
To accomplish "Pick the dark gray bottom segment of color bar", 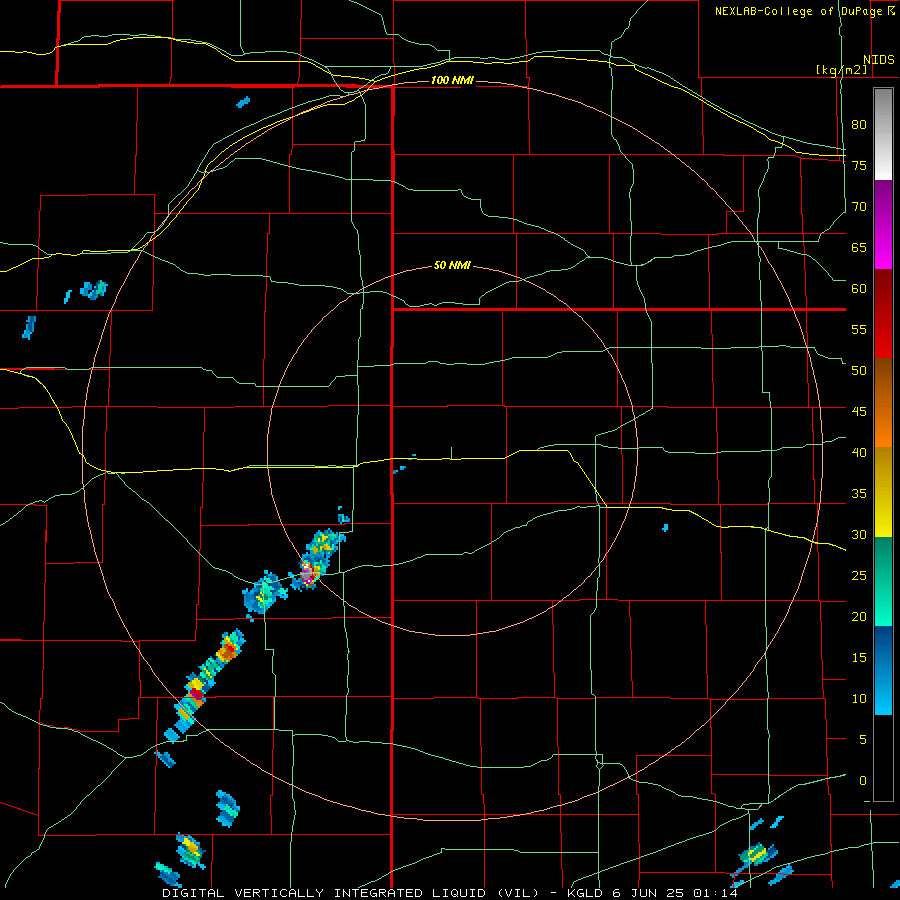I will (x=883, y=758).
